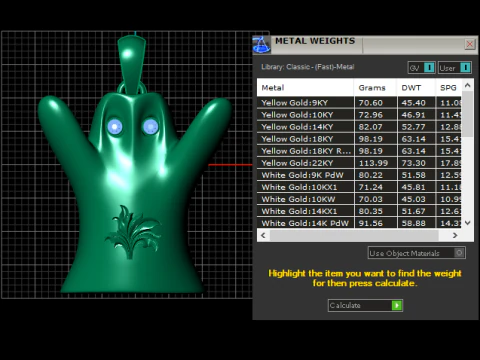Click the pendant's right blue gem eye

[x=150, y=127]
